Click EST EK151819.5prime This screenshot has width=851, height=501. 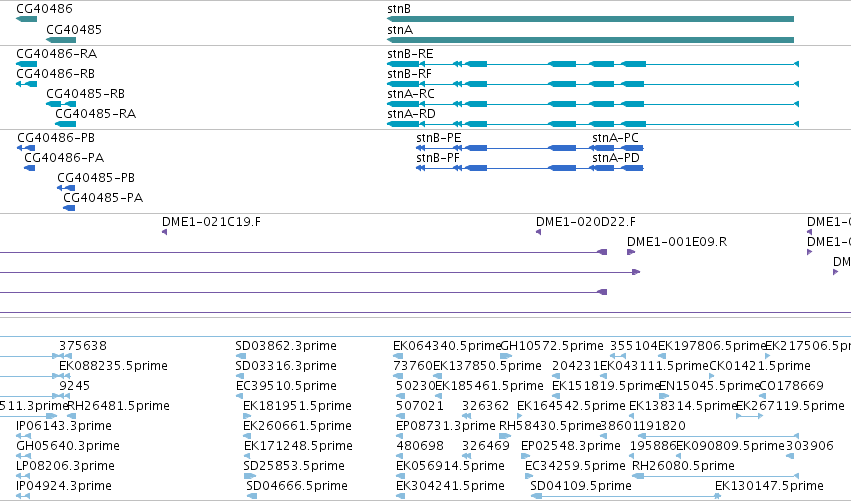pos(605,385)
